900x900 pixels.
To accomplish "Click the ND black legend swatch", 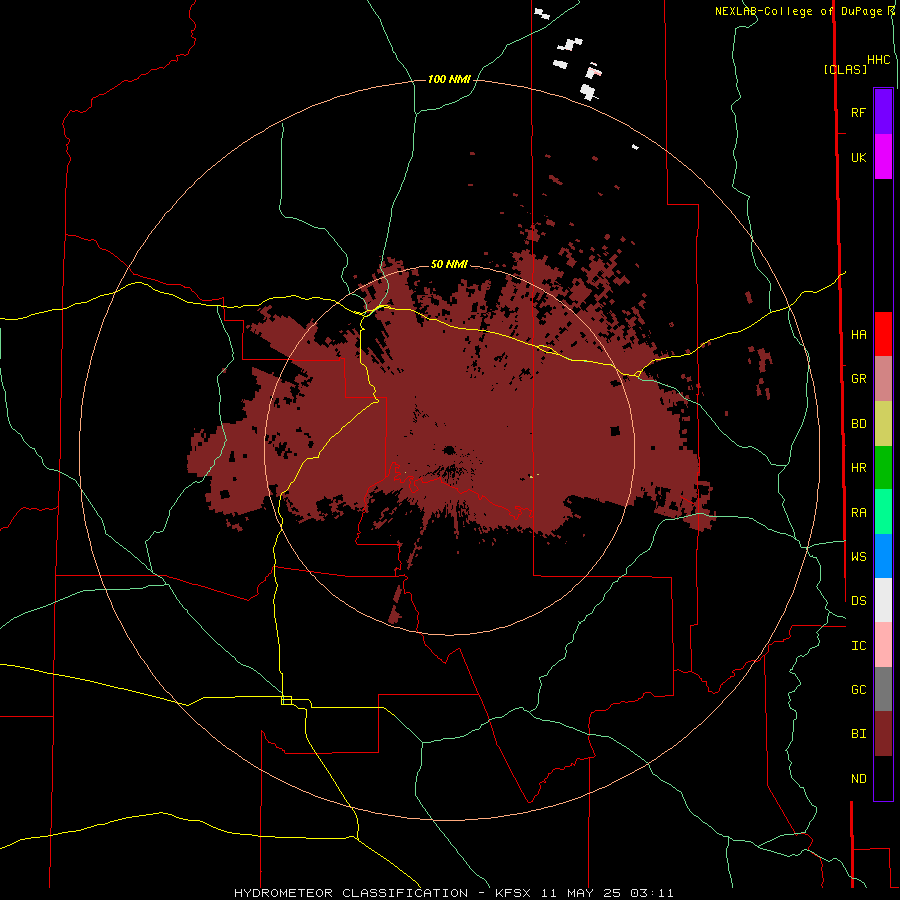I will click(x=883, y=778).
